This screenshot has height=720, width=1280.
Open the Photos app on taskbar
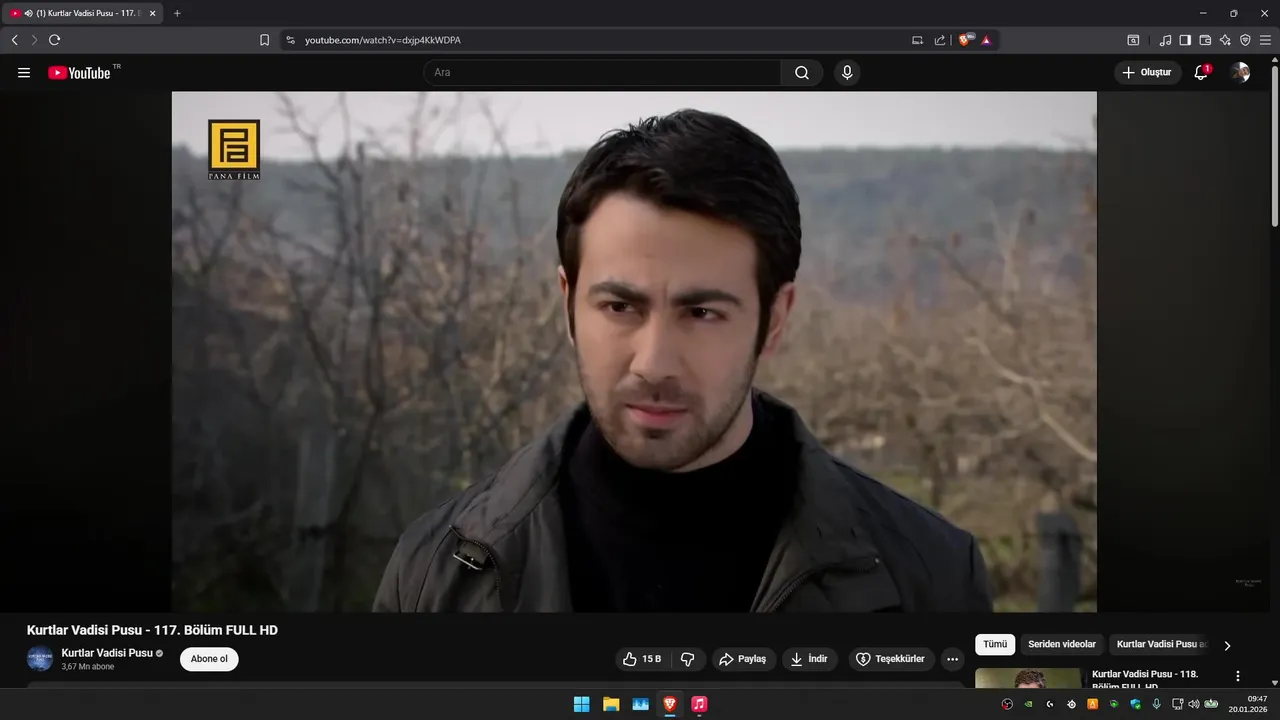[640, 704]
